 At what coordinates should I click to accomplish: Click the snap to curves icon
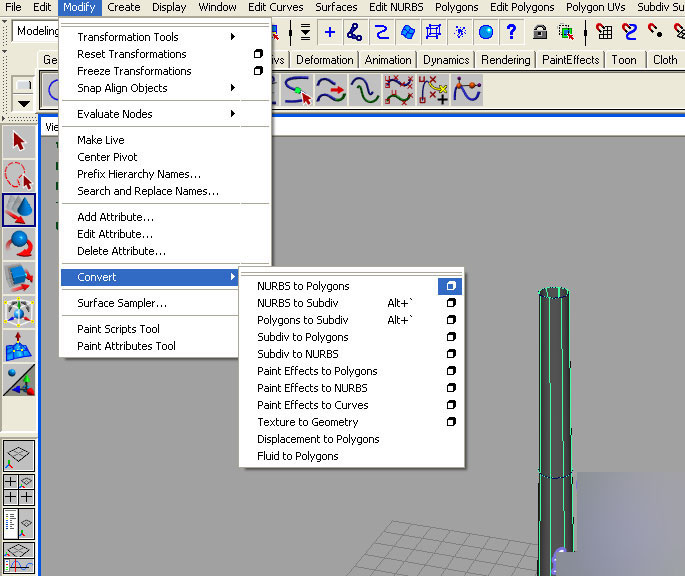click(354, 32)
